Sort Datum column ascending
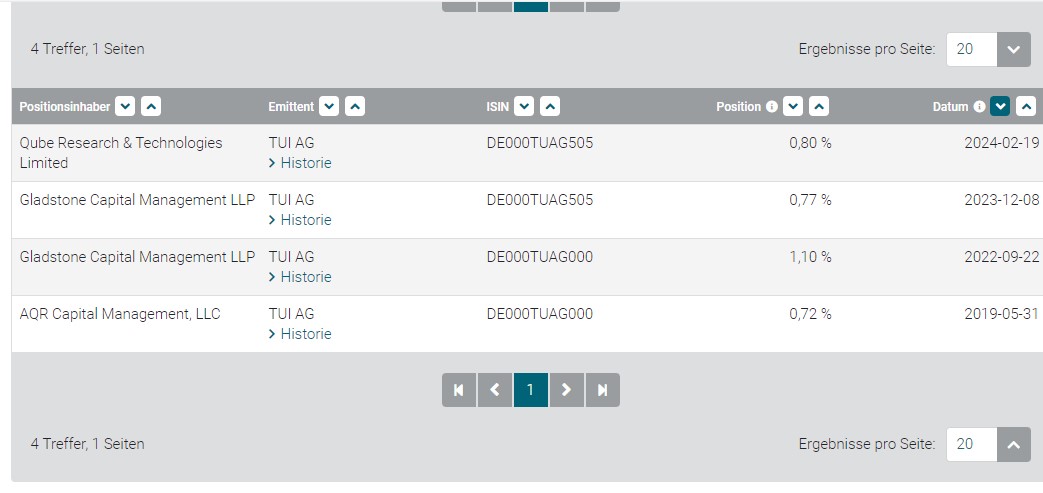This screenshot has width=1043, height=493. coord(1026,106)
